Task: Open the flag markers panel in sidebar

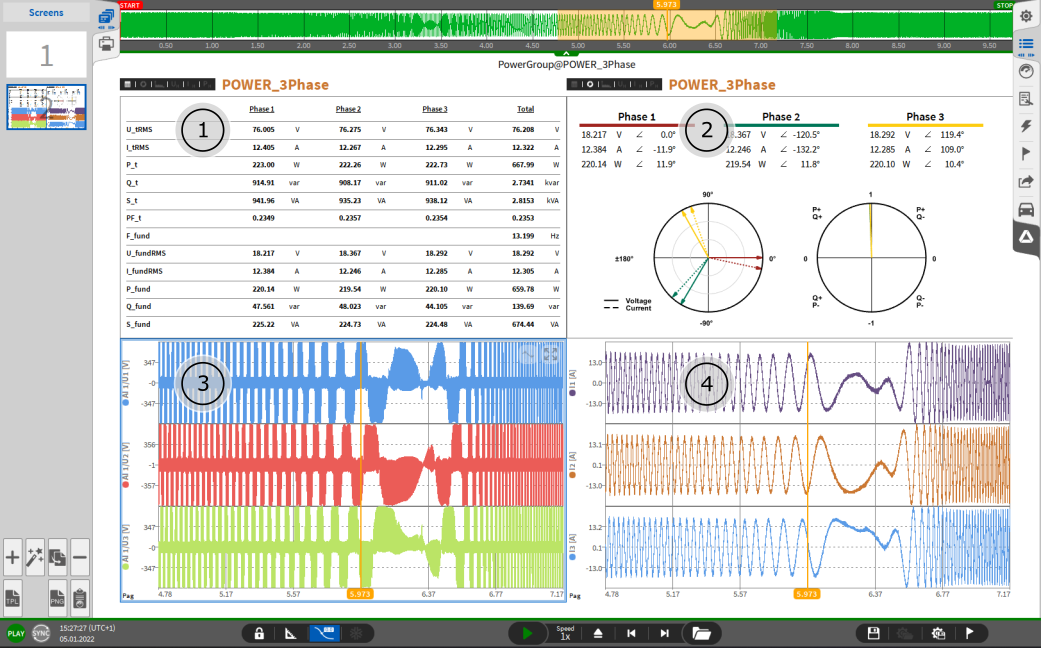Action: [1026, 153]
